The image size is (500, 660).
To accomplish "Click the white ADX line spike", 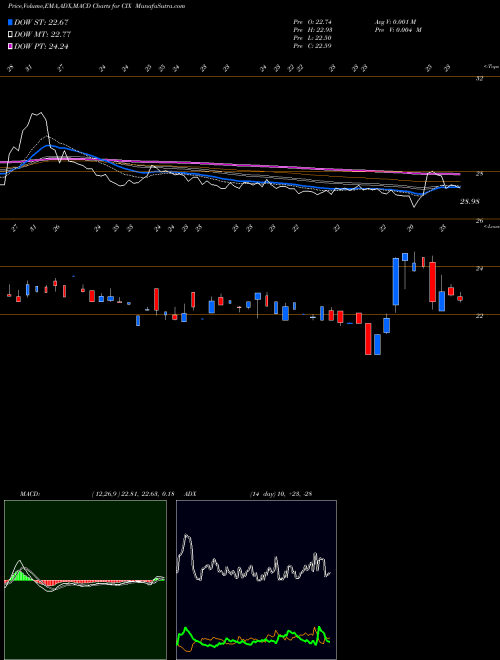I will (187, 537).
